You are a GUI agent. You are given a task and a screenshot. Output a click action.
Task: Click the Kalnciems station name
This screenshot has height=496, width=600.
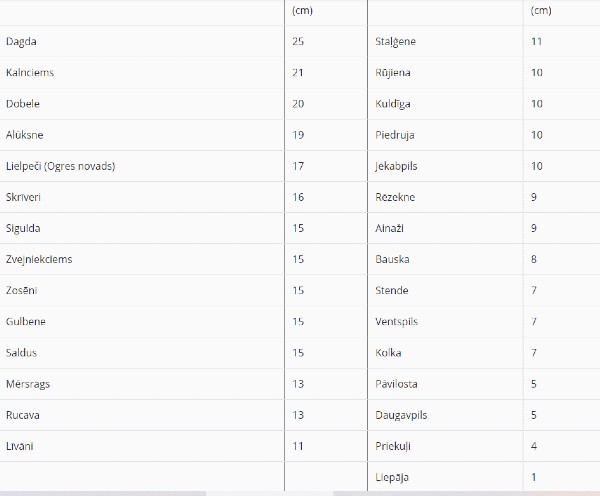click(30, 72)
